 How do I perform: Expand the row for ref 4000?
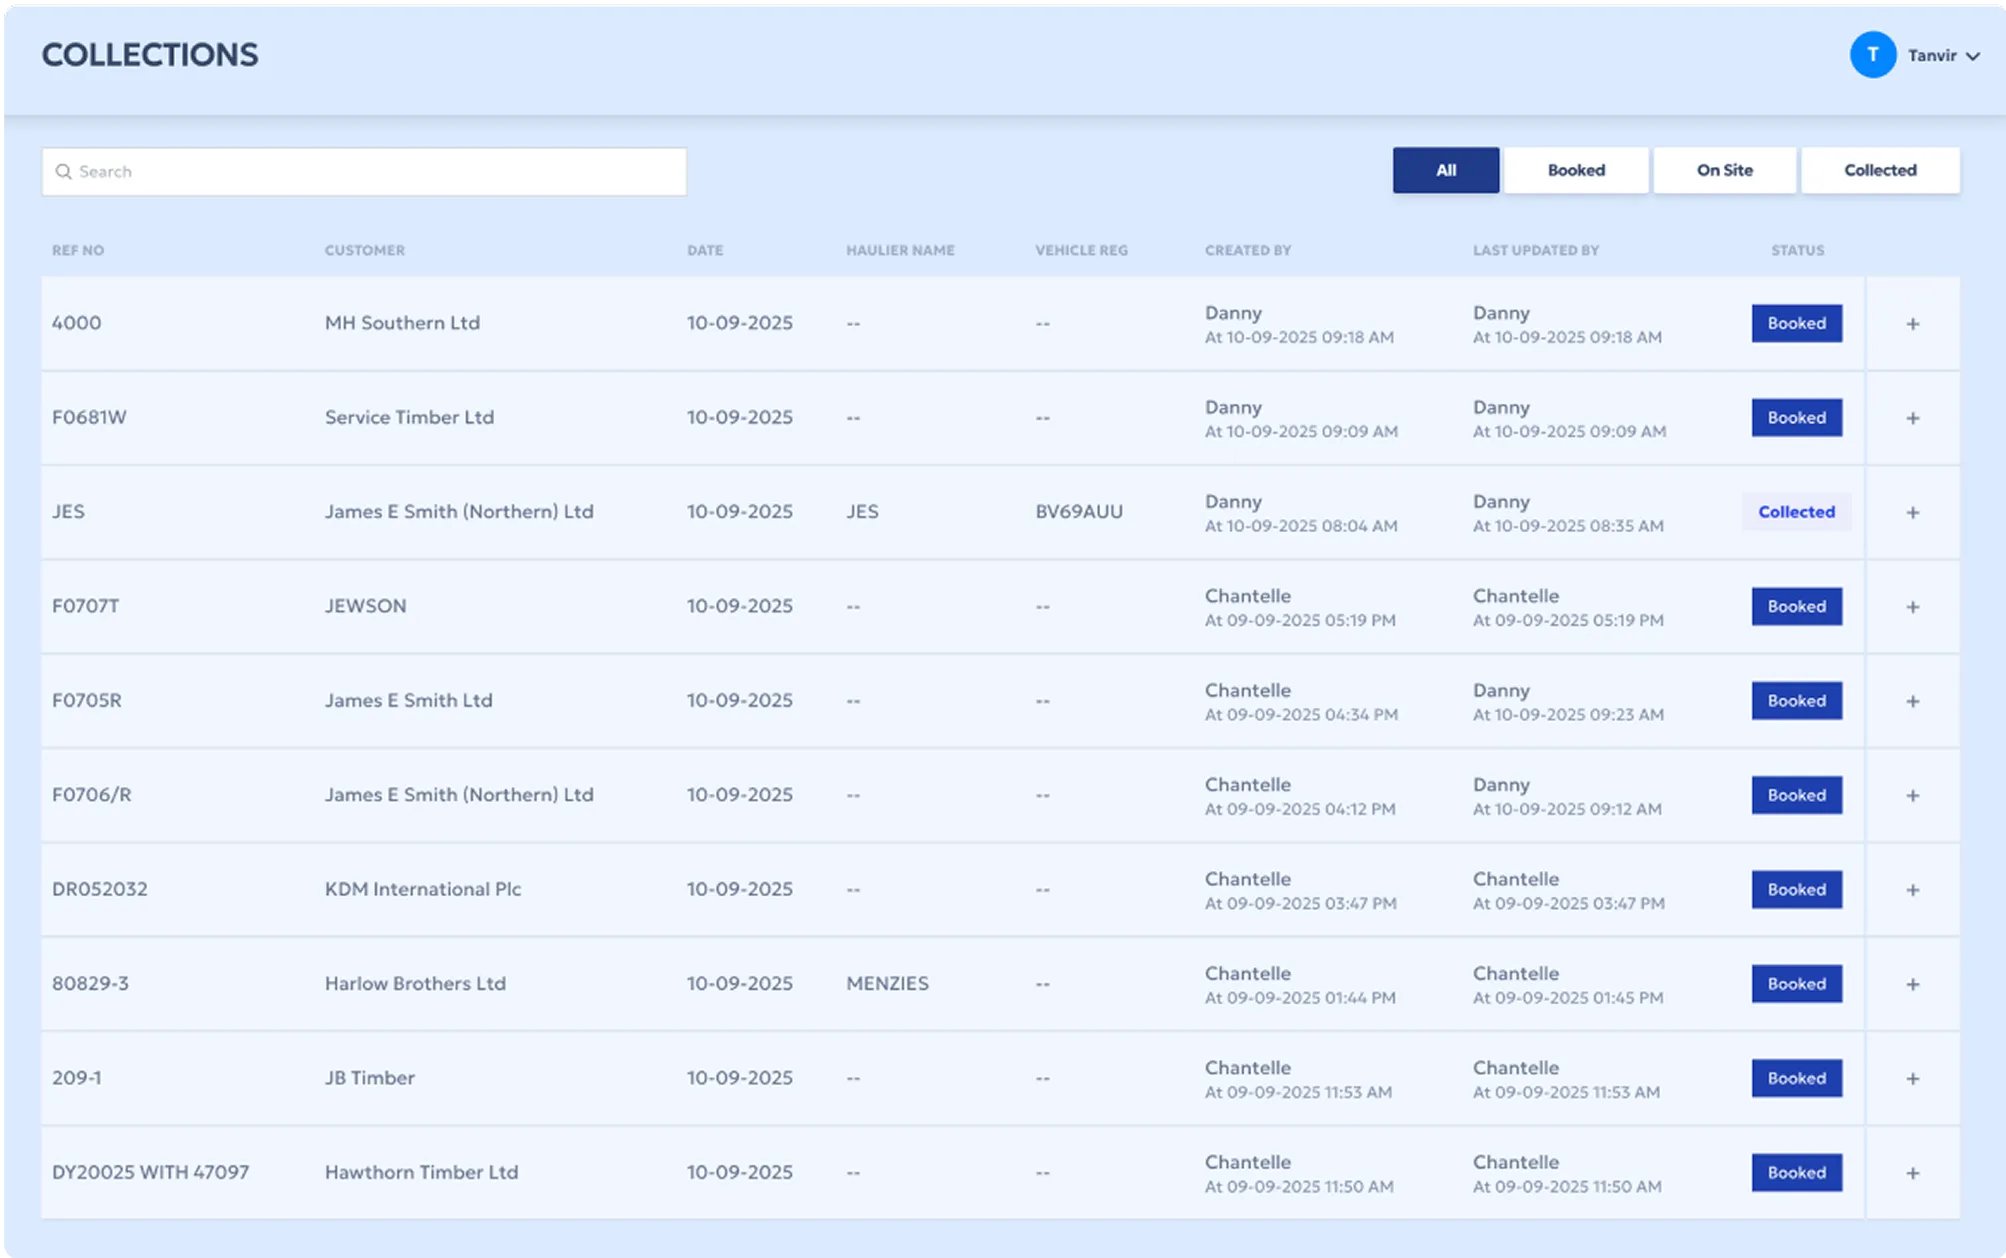pyautogui.click(x=1912, y=324)
